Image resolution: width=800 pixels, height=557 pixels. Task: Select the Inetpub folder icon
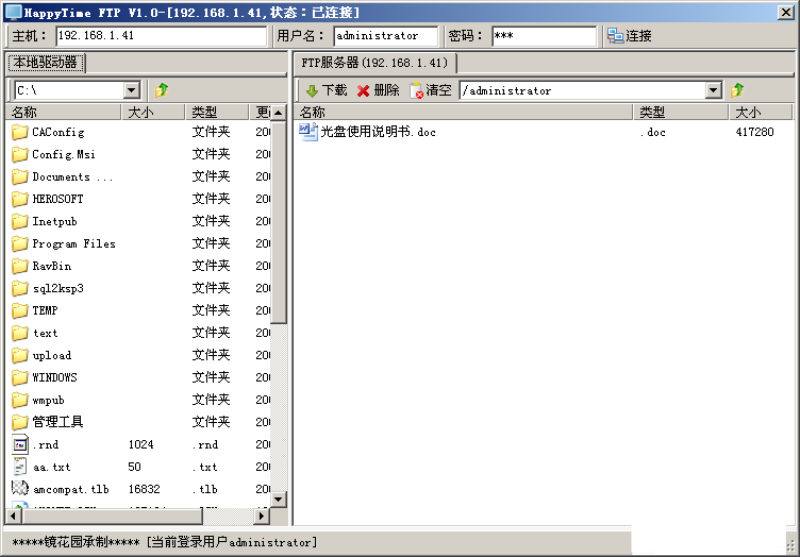[x=20, y=221]
